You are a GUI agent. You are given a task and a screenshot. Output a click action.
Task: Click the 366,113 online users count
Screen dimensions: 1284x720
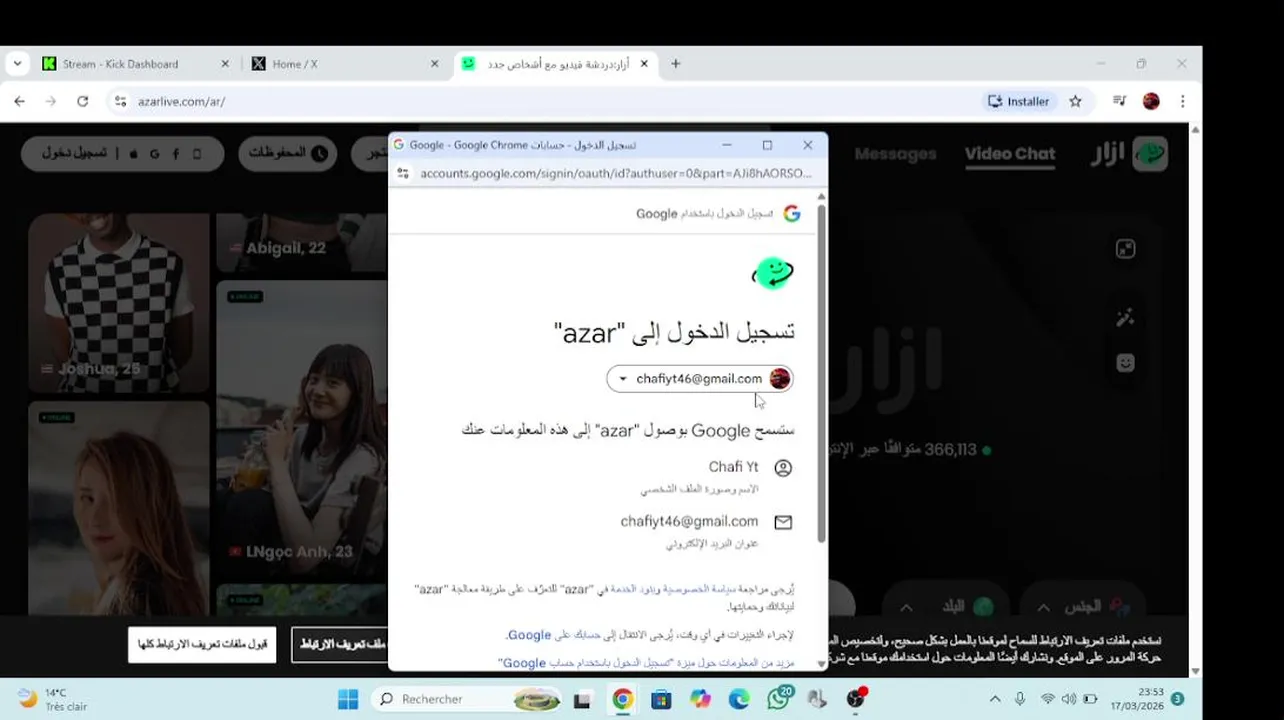point(951,450)
